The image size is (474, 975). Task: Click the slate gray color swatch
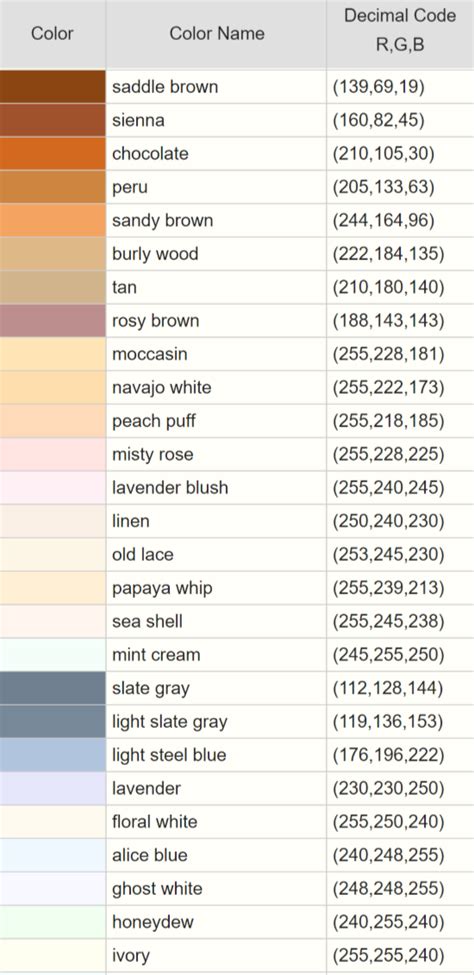(x=52, y=688)
